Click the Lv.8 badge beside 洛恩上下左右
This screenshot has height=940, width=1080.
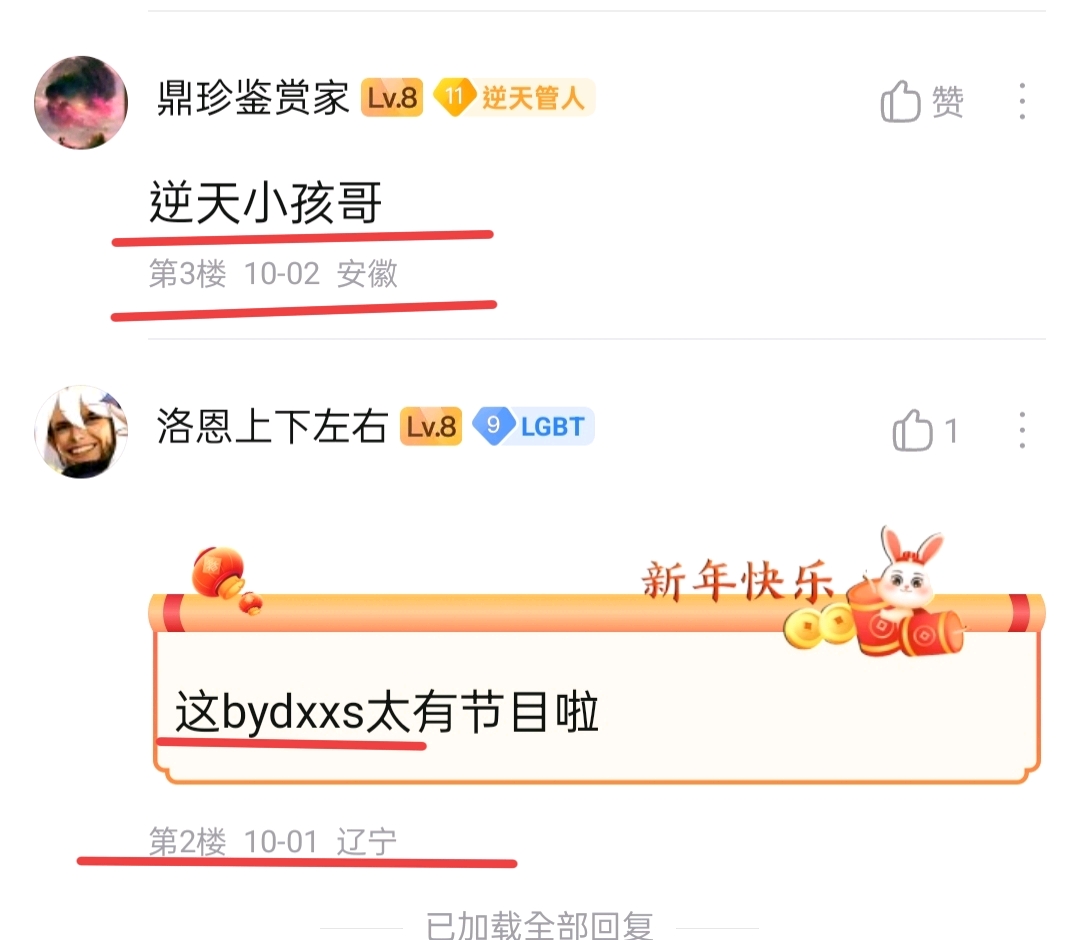click(x=431, y=426)
